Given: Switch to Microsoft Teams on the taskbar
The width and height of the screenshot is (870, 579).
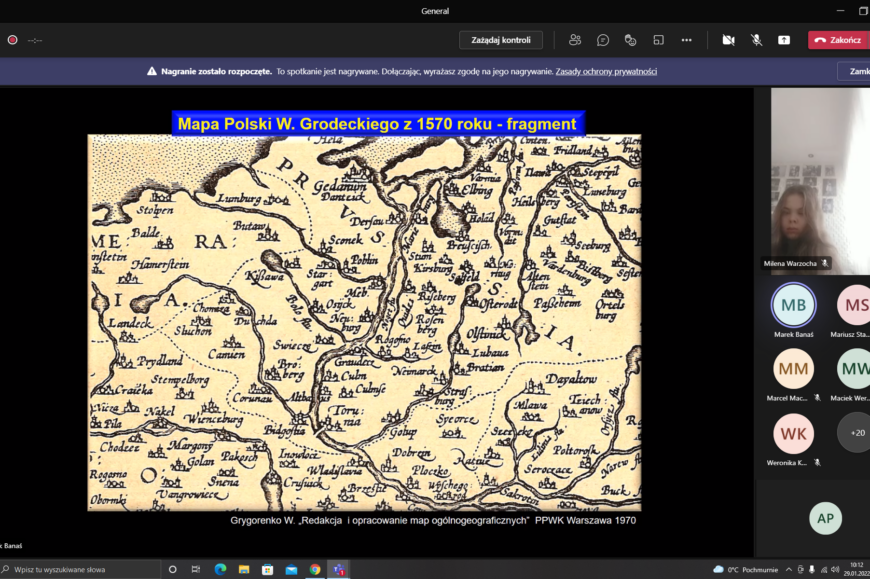Looking at the screenshot, I should click(339, 570).
